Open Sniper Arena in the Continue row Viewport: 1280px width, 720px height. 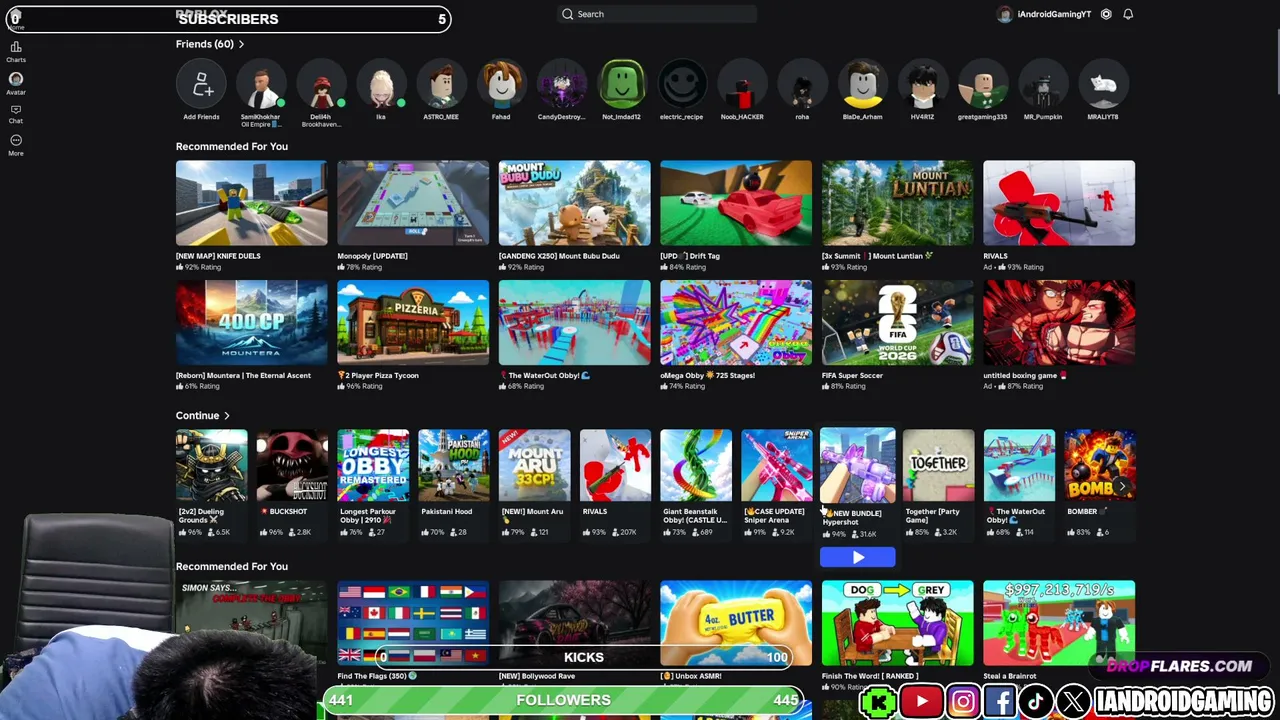tap(777, 466)
